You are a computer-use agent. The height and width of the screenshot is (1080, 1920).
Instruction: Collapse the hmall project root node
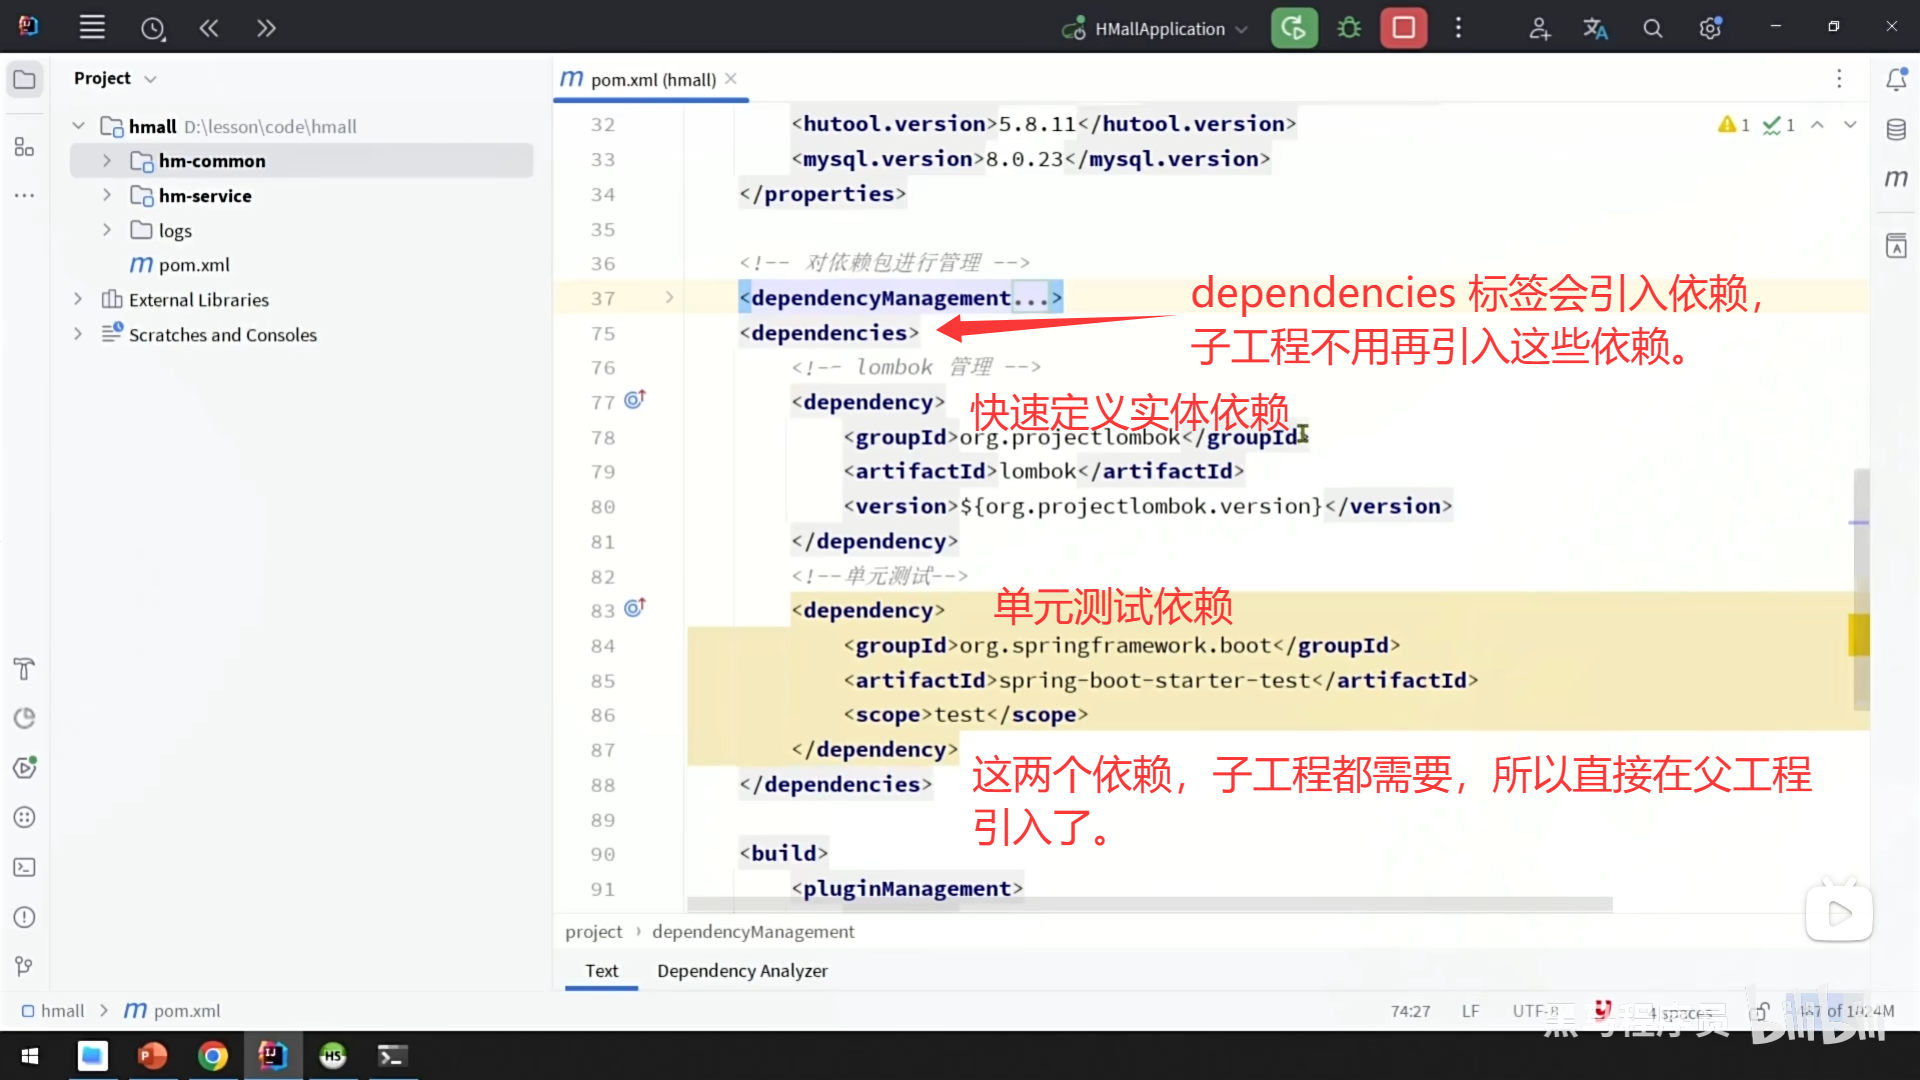click(78, 125)
